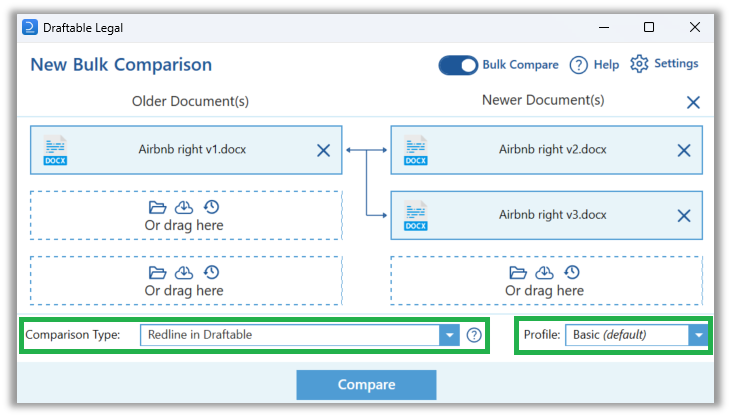The image size is (731, 417).
Task: Open Comparison Type dropdown arrow
Action: point(449,335)
